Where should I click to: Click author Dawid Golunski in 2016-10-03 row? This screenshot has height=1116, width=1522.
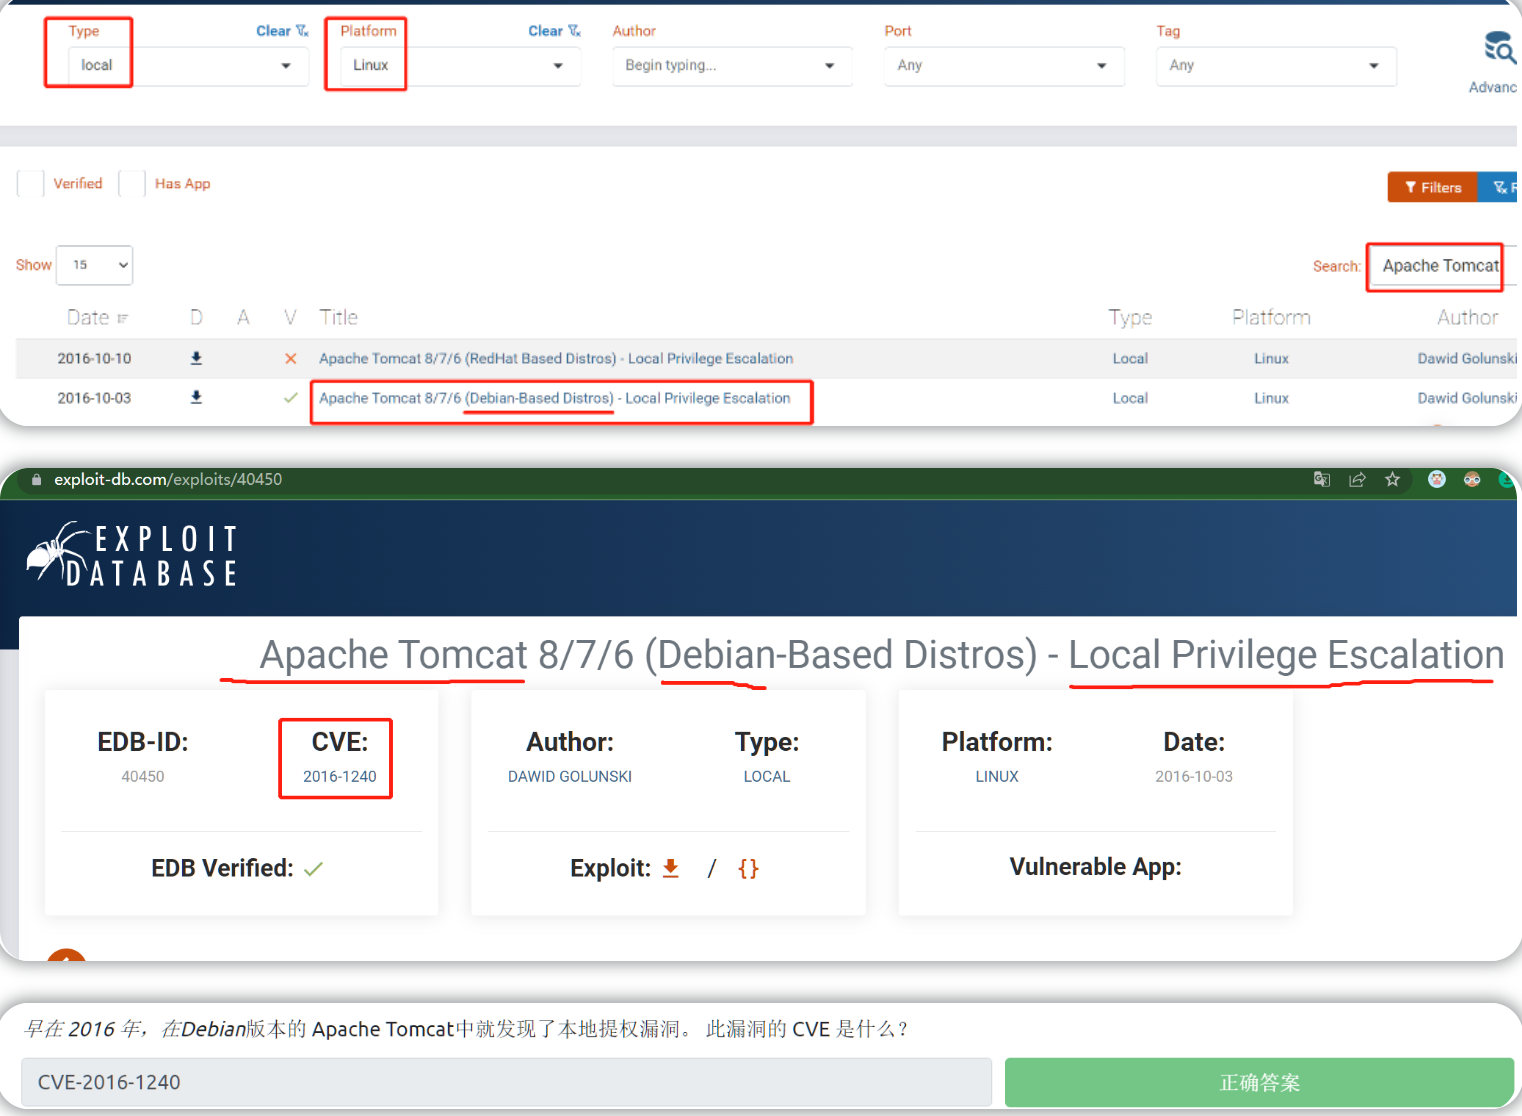pyautogui.click(x=1467, y=398)
